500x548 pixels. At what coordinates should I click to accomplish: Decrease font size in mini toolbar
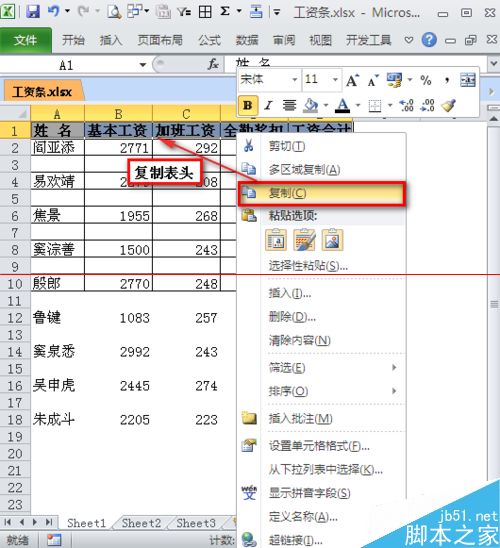(x=373, y=81)
